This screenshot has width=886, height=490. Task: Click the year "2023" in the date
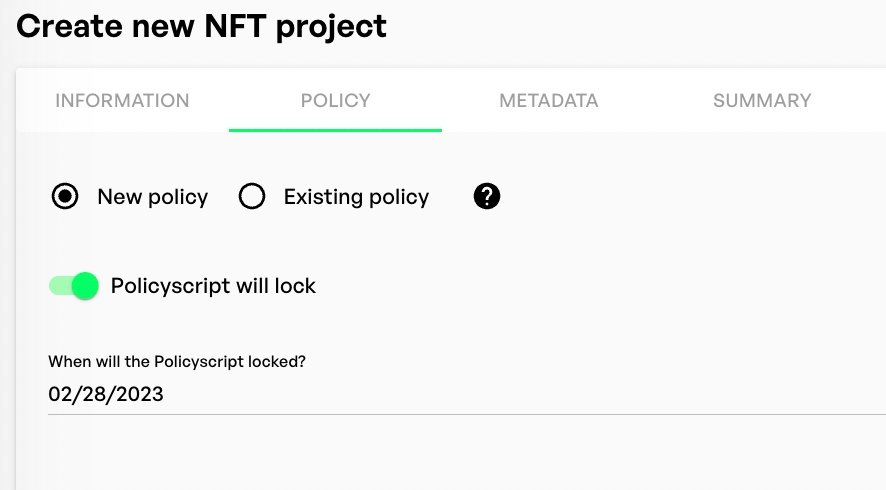coord(138,395)
